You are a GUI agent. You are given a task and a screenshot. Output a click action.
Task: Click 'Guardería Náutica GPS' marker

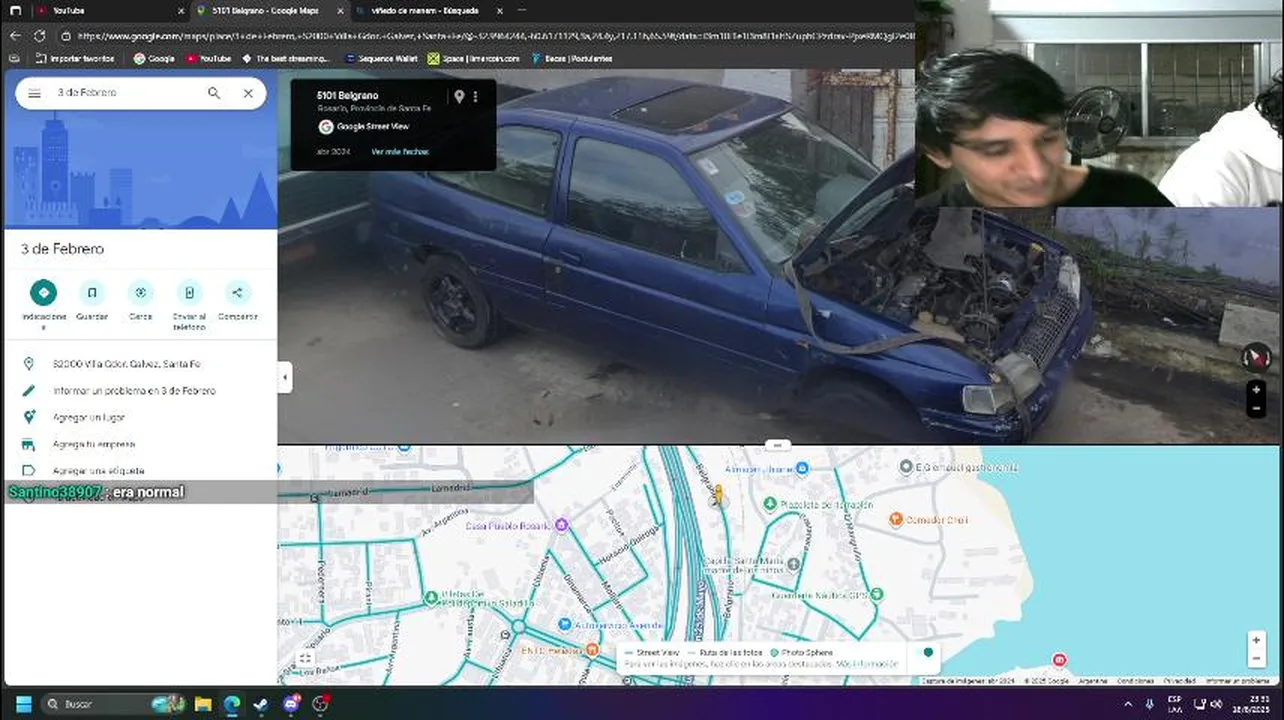pyautogui.click(x=876, y=594)
